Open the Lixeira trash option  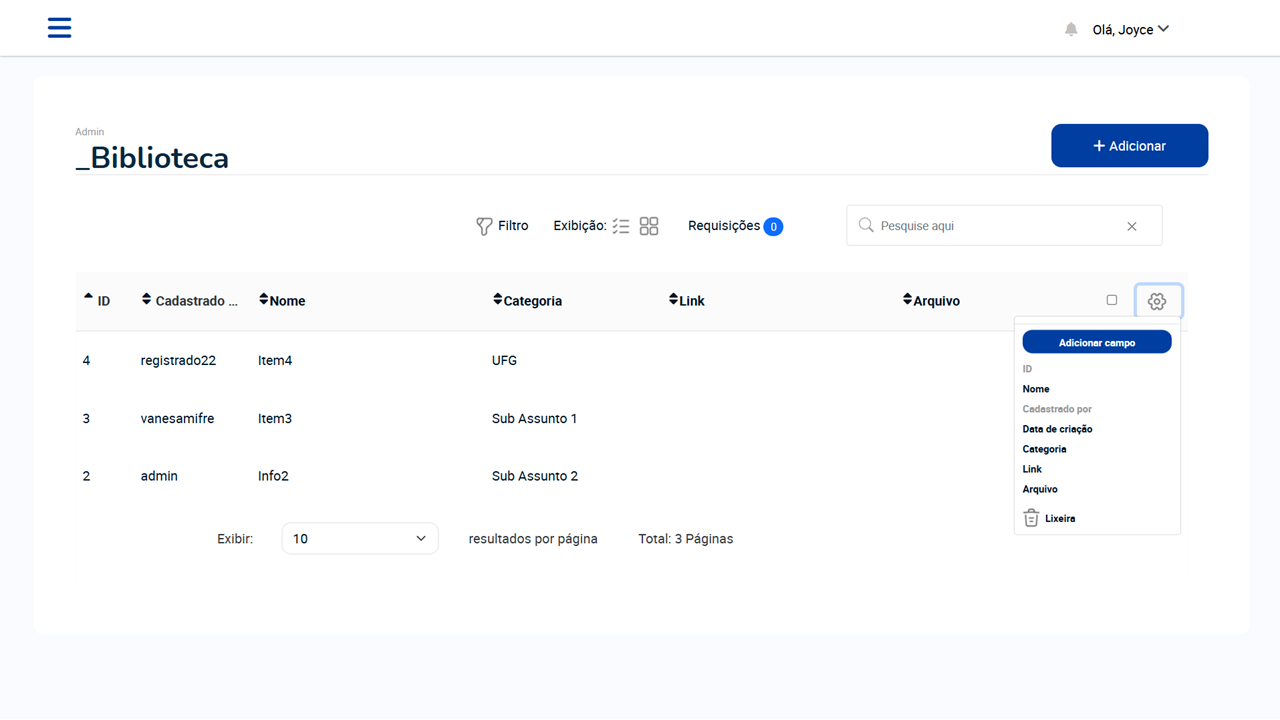[x=1049, y=518]
